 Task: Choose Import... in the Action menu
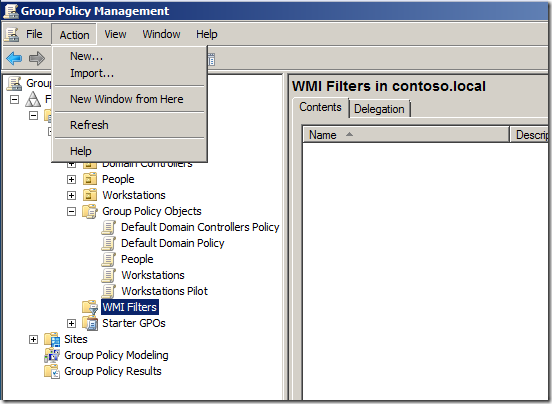pyautogui.click(x=92, y=73)
